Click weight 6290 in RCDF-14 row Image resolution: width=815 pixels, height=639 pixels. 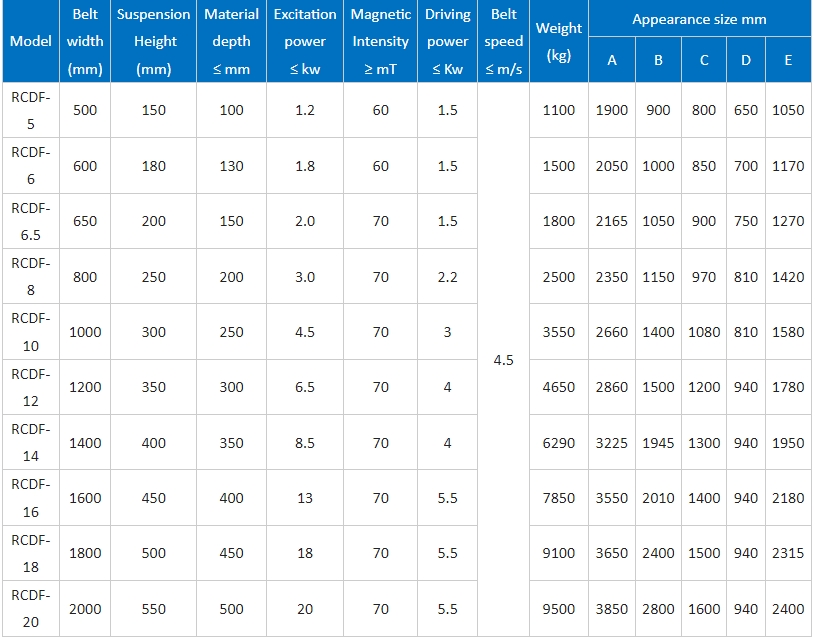tap(559, 442)
